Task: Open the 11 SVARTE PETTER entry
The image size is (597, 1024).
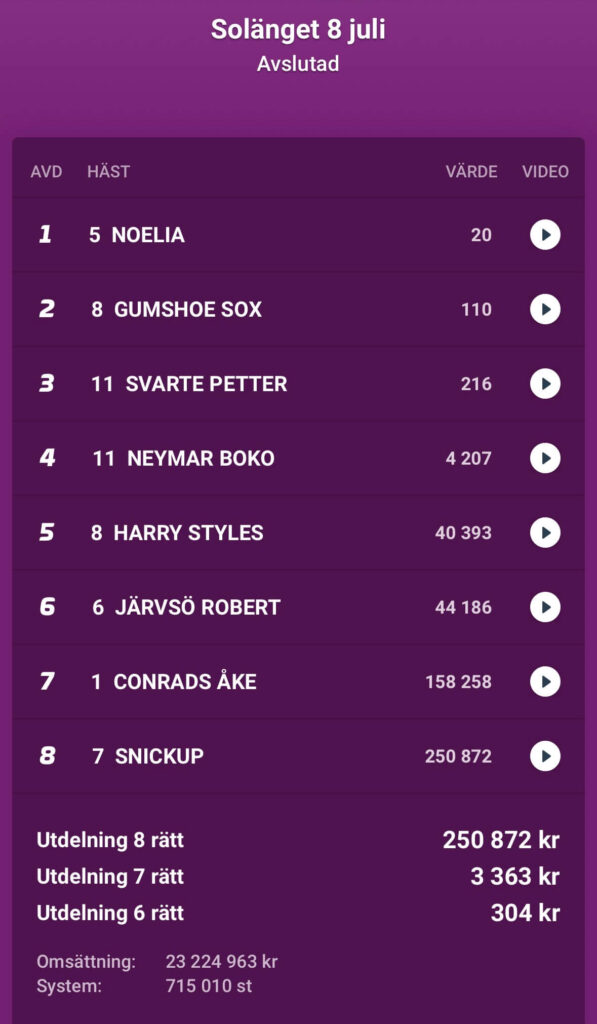Action: coord(298,383)
